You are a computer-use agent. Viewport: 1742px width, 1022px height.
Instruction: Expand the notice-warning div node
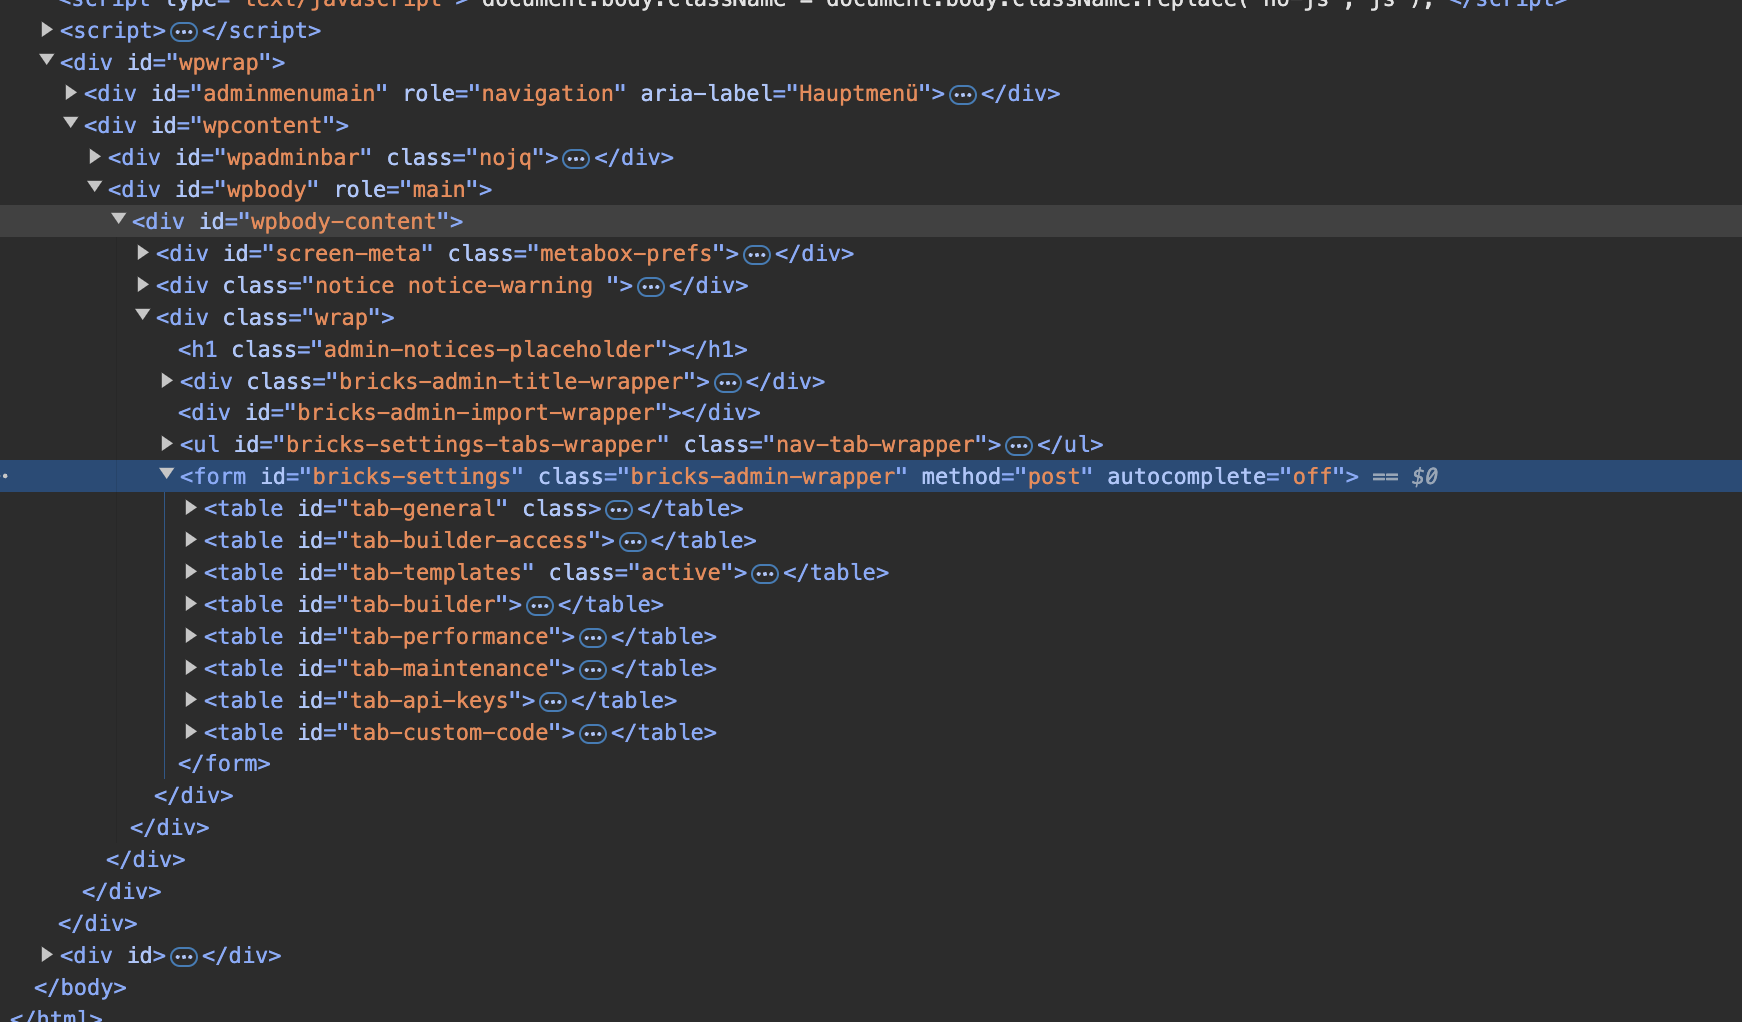pyautogui.click(x=142, y=284)
